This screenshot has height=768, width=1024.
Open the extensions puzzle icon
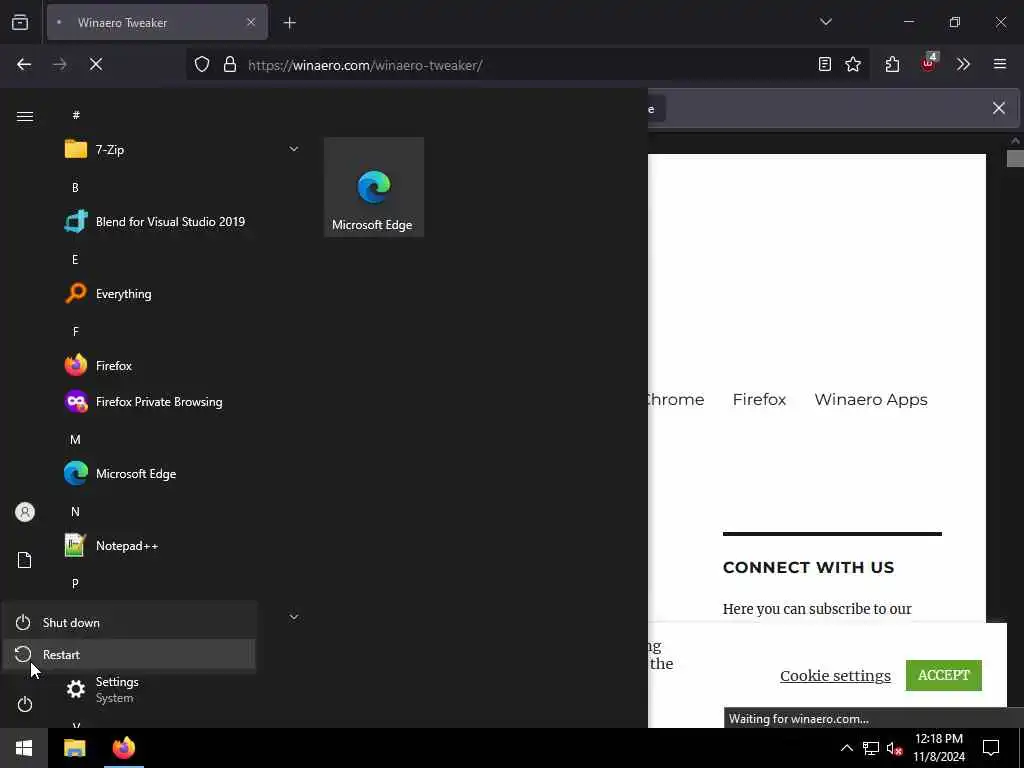point(892,64)
